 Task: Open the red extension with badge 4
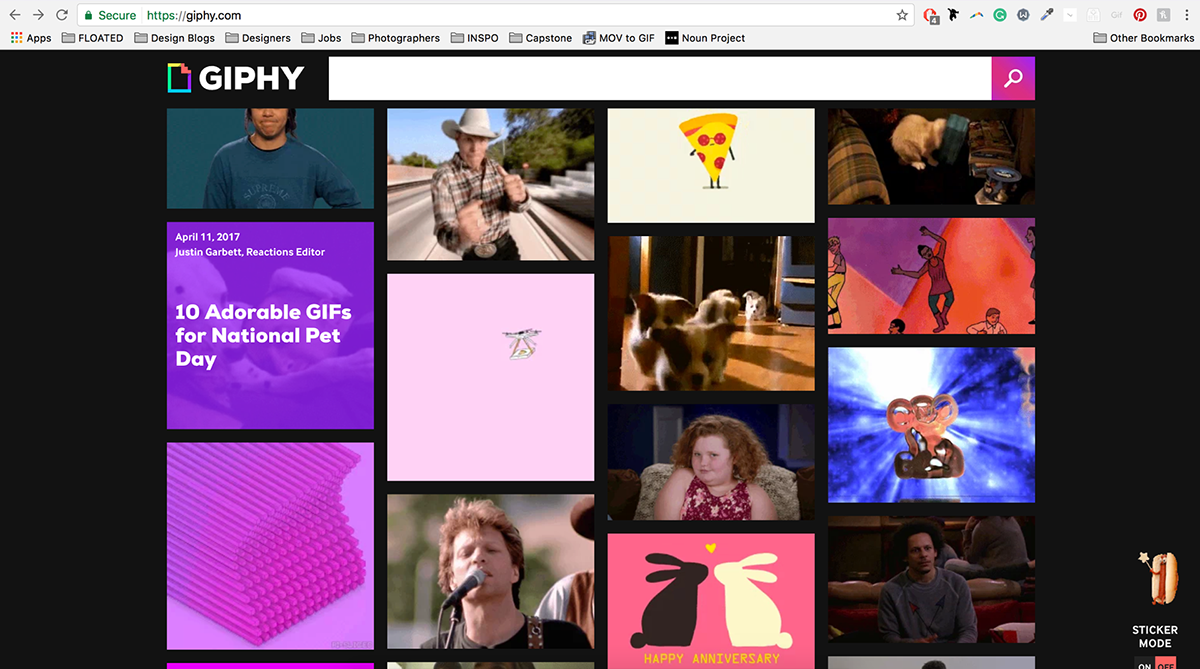tap(932, 15)
